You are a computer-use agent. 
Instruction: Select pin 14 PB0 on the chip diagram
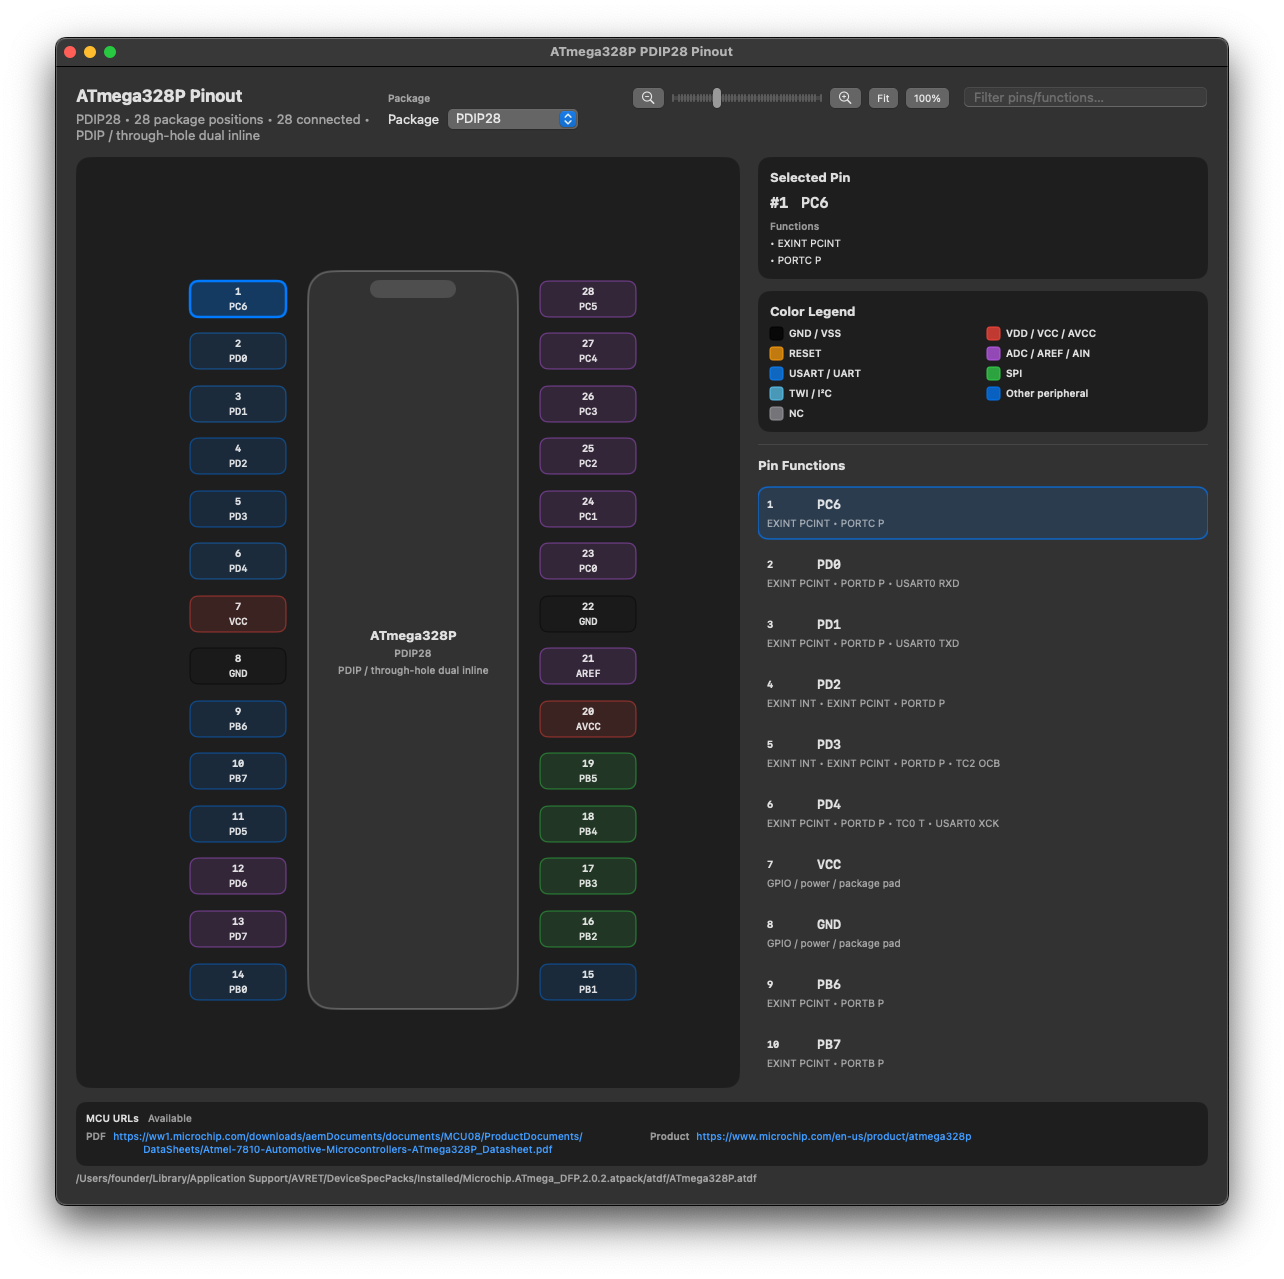click(238, 982)
